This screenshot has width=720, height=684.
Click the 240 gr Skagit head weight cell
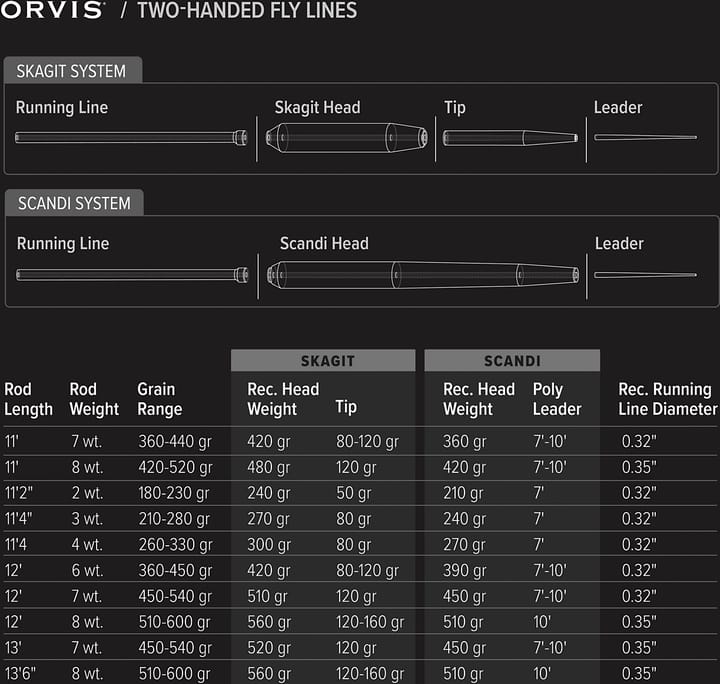pyautogui.click(x=269, y=493)
